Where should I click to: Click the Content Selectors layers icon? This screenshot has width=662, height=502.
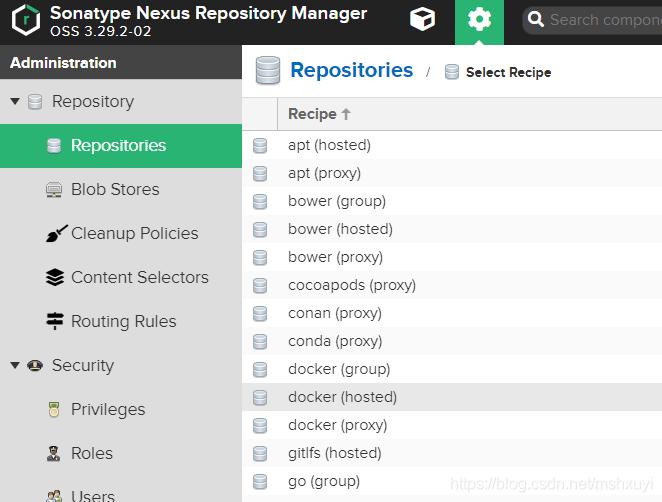tap(55, 277)
